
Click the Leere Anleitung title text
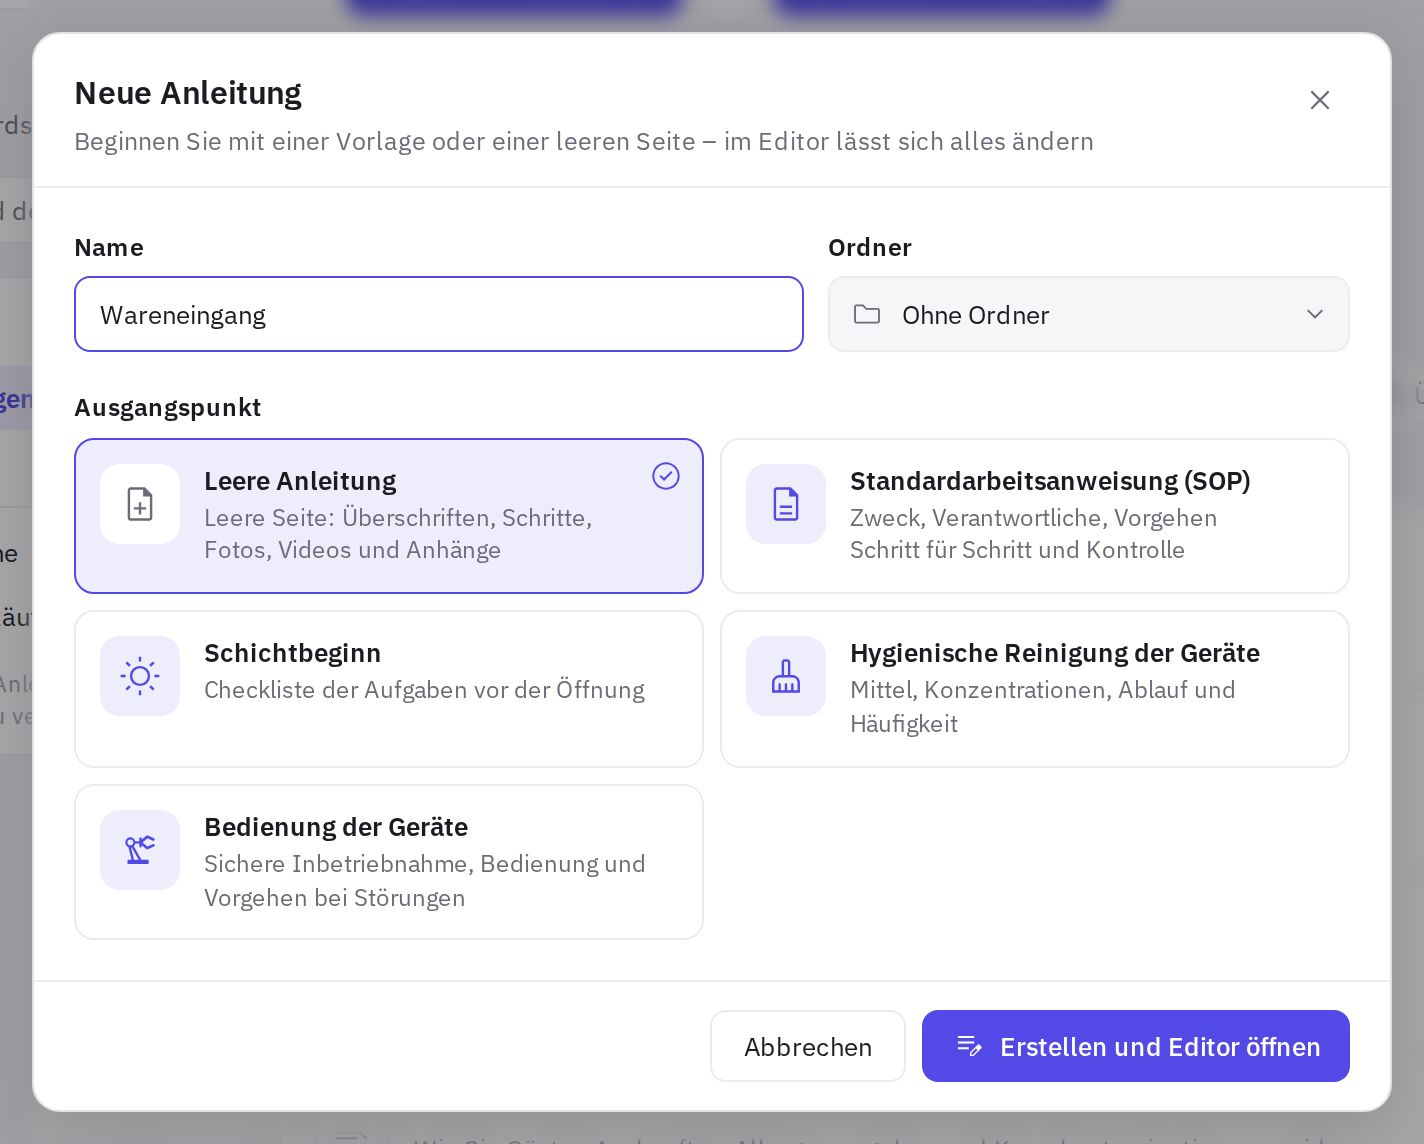pos(300,481)
